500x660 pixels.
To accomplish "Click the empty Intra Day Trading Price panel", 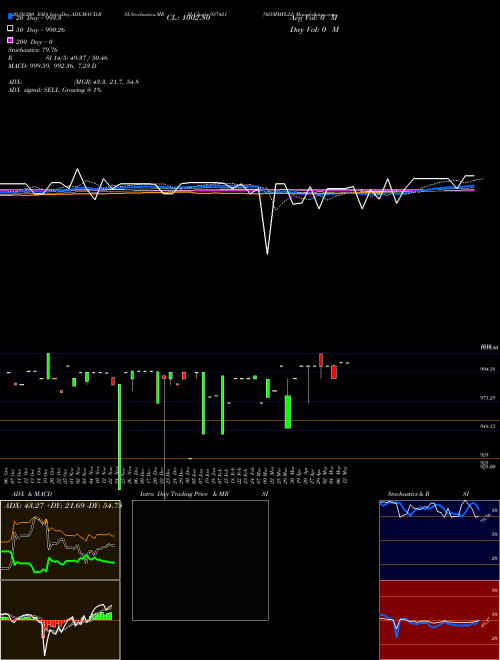I will 200,560.
